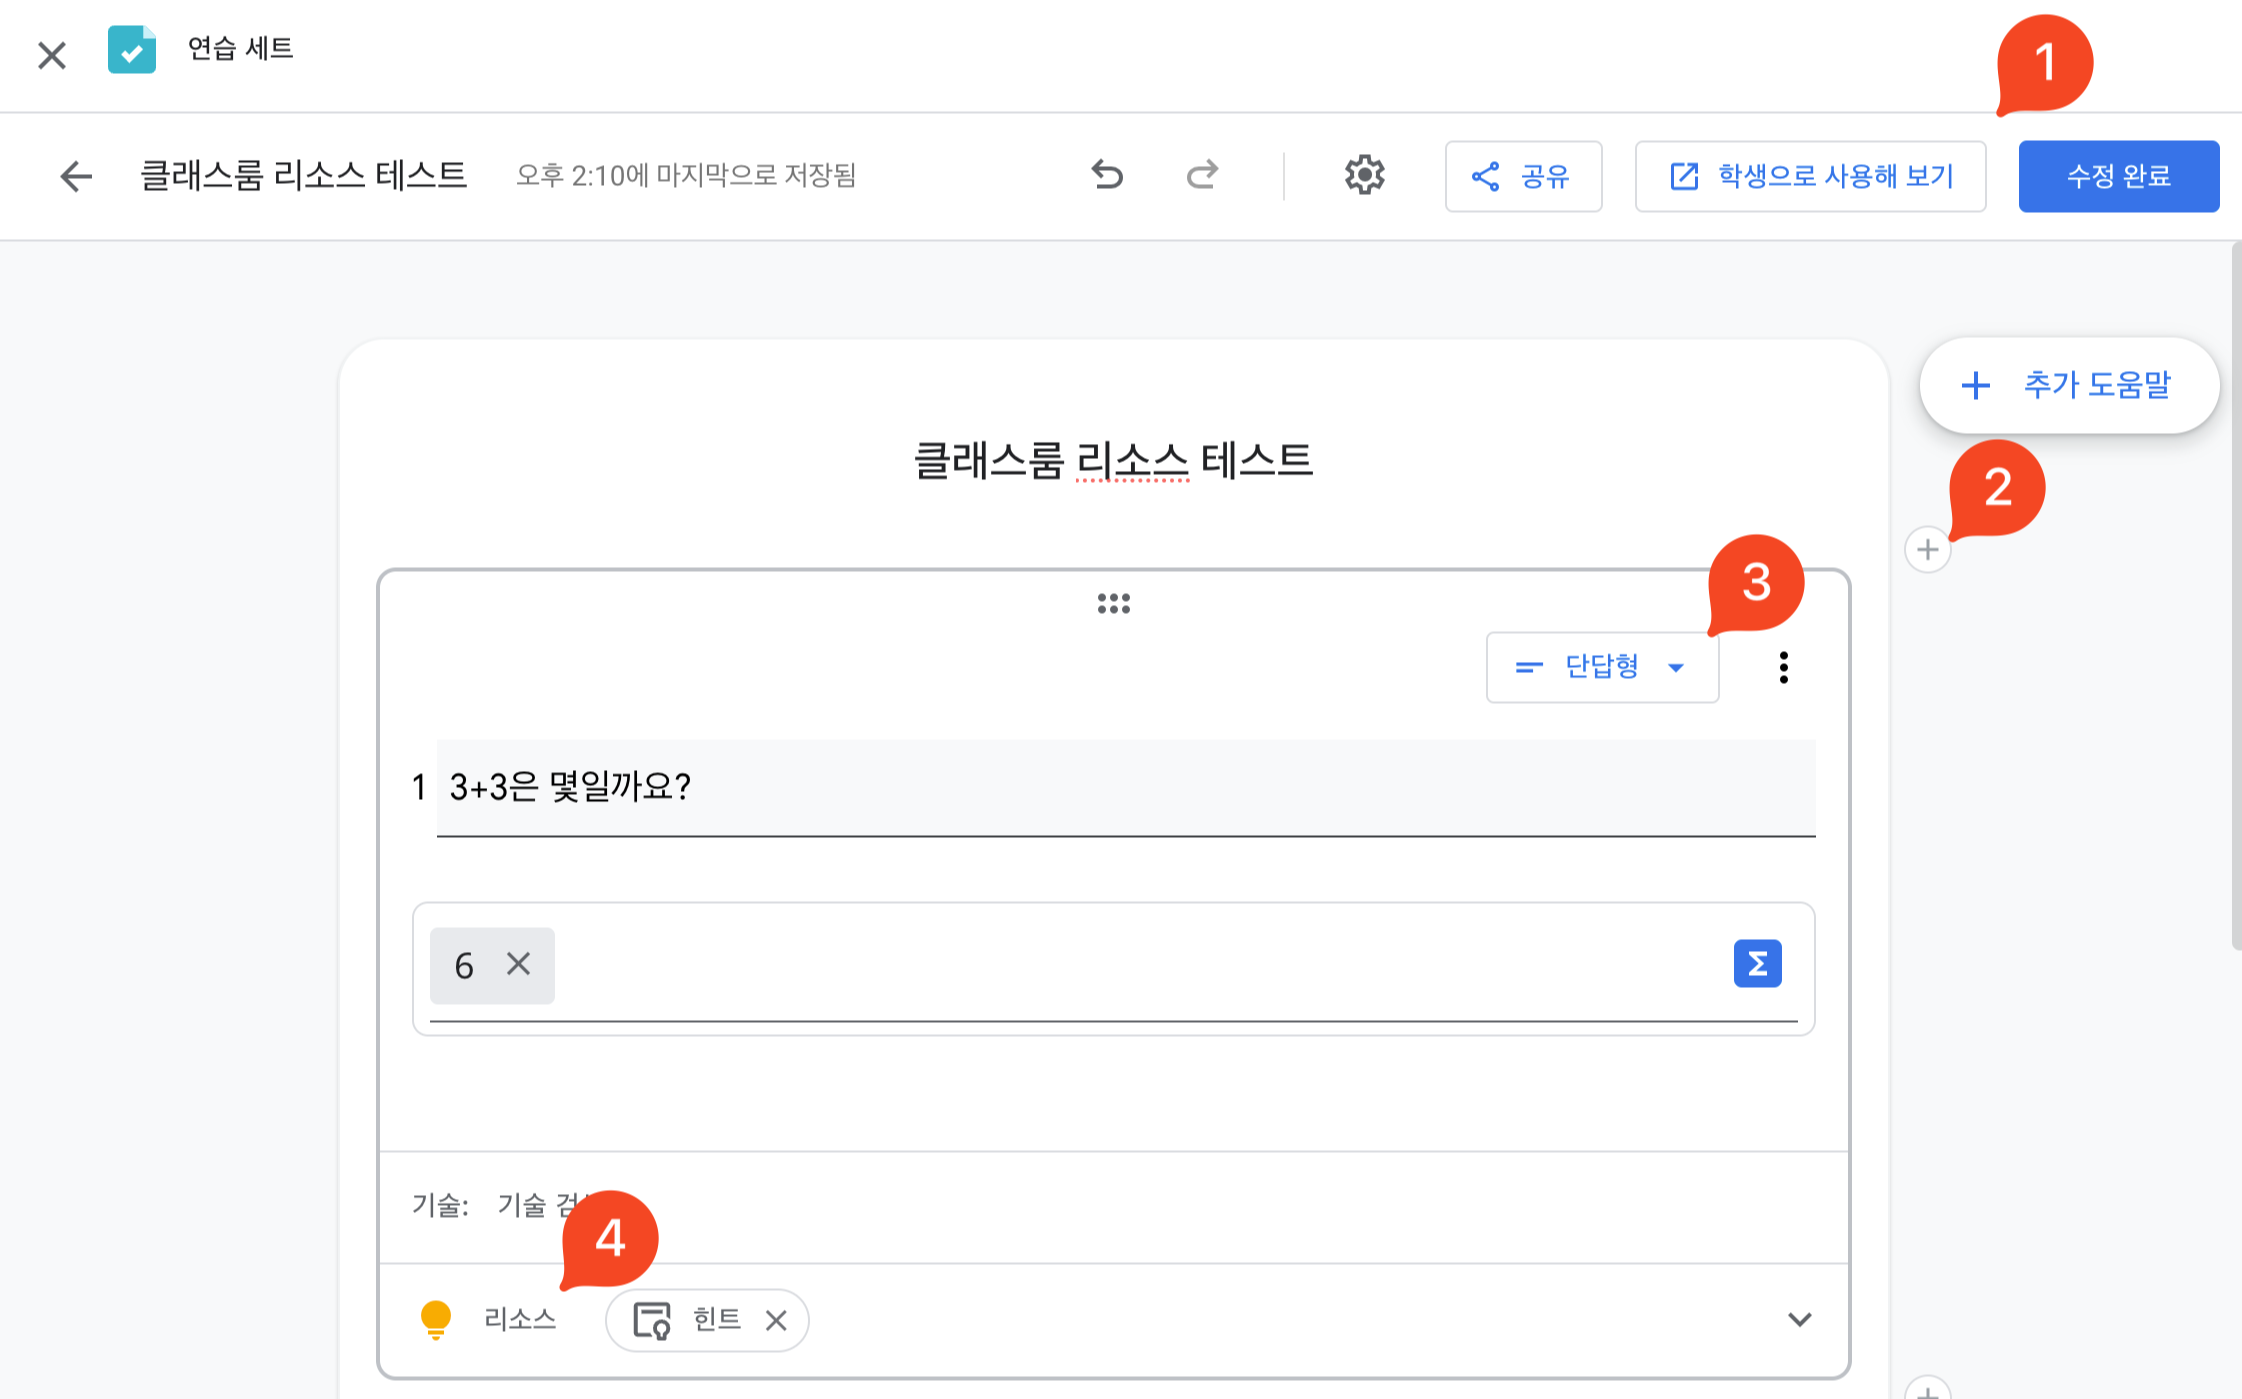Click the blue 수정 완료 button
Viewport: 2242px width, 1399px height.
coord(2118,176)
